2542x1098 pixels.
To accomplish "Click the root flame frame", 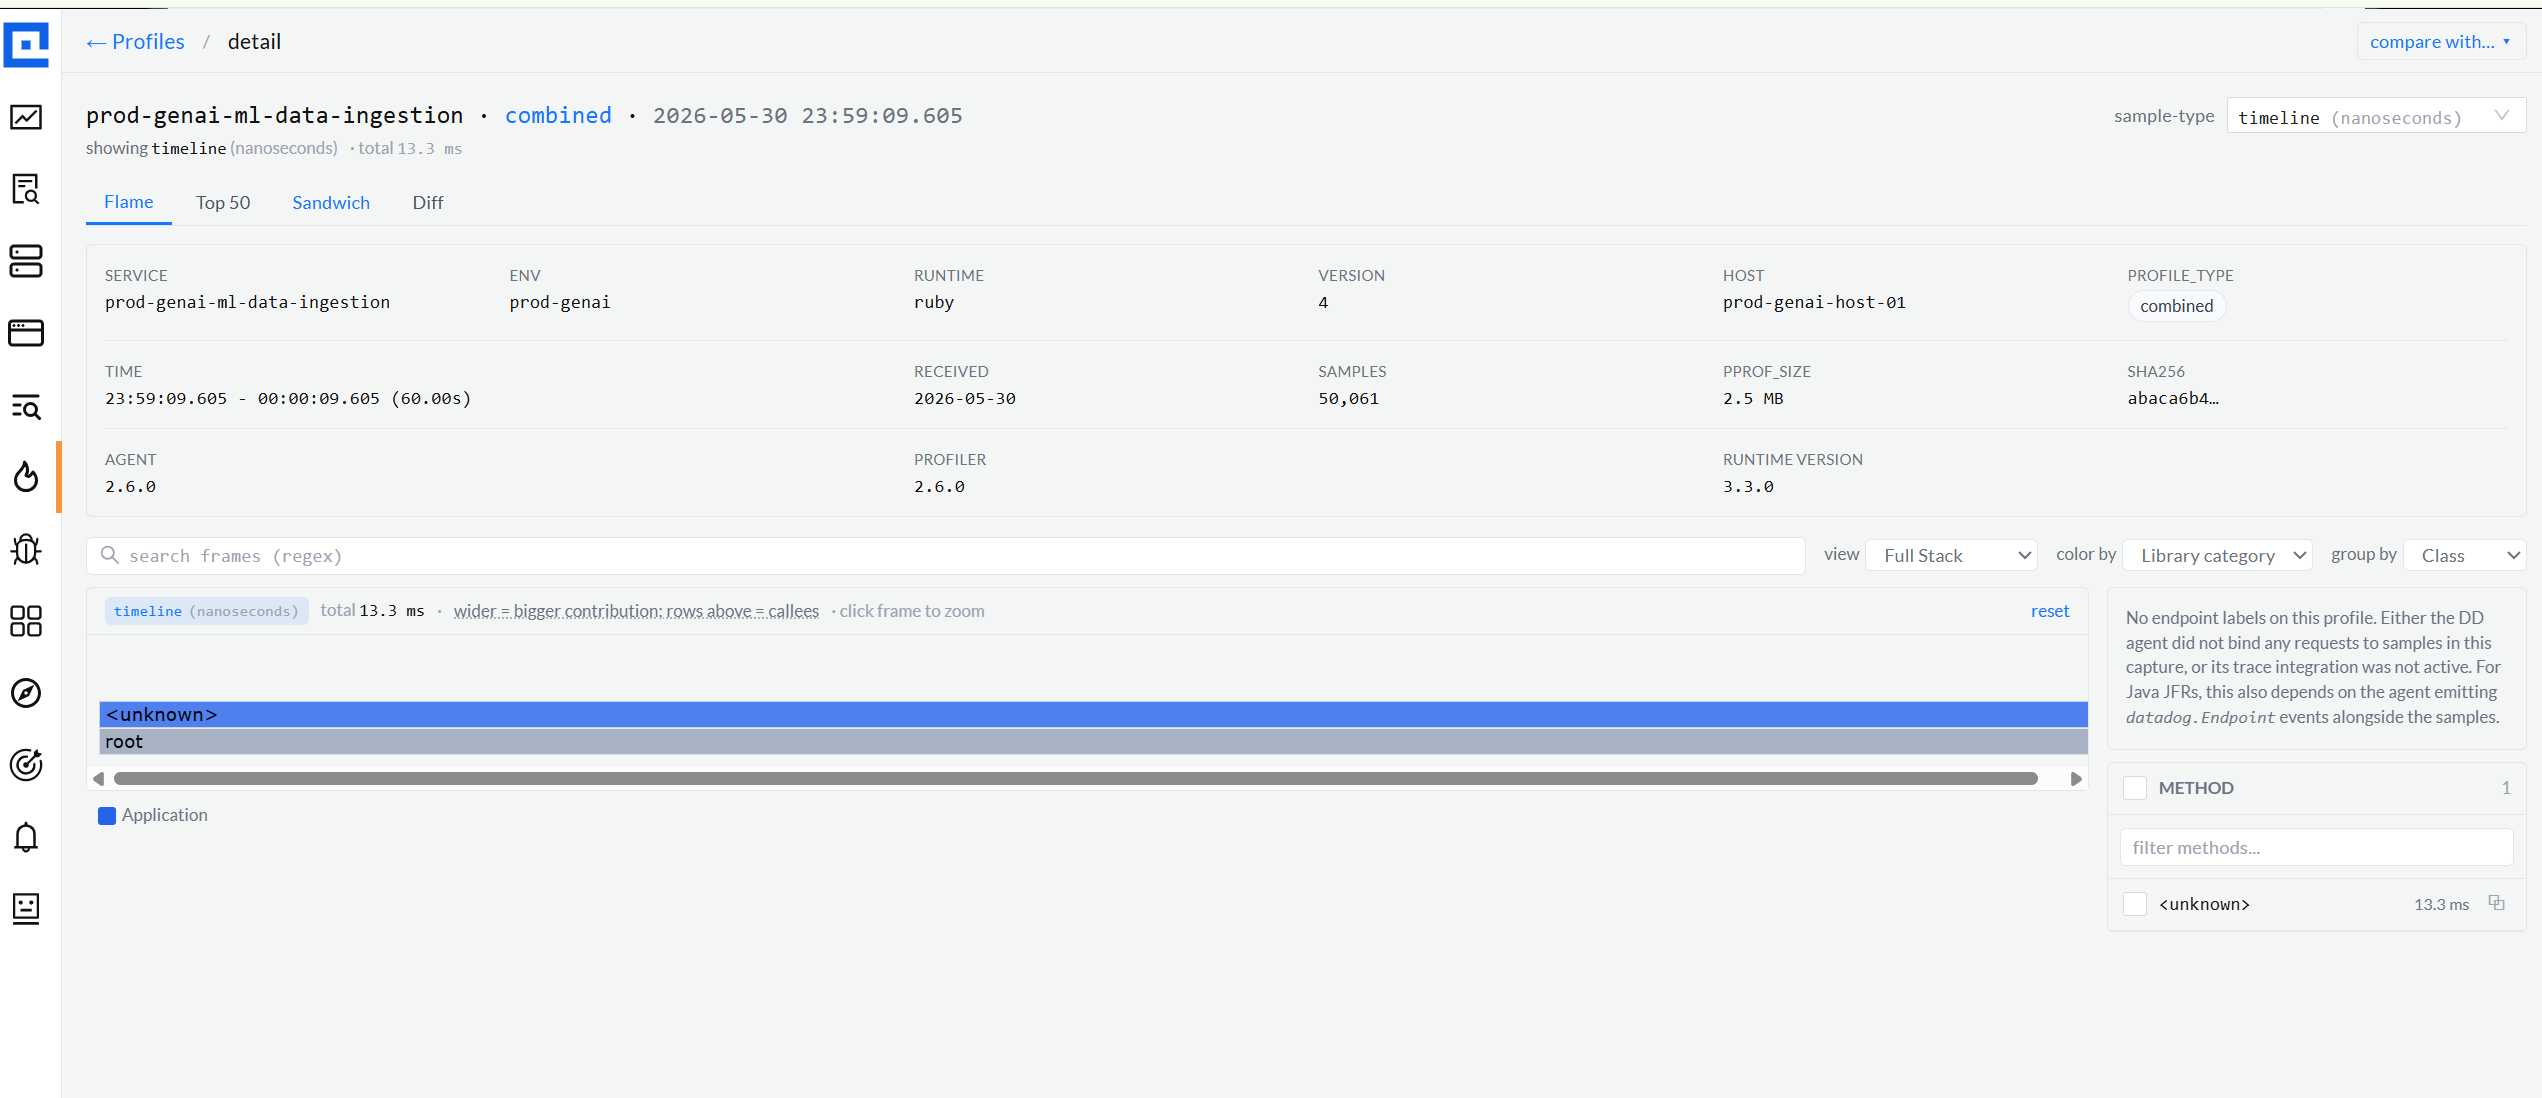I will (x=1094, y=741).
